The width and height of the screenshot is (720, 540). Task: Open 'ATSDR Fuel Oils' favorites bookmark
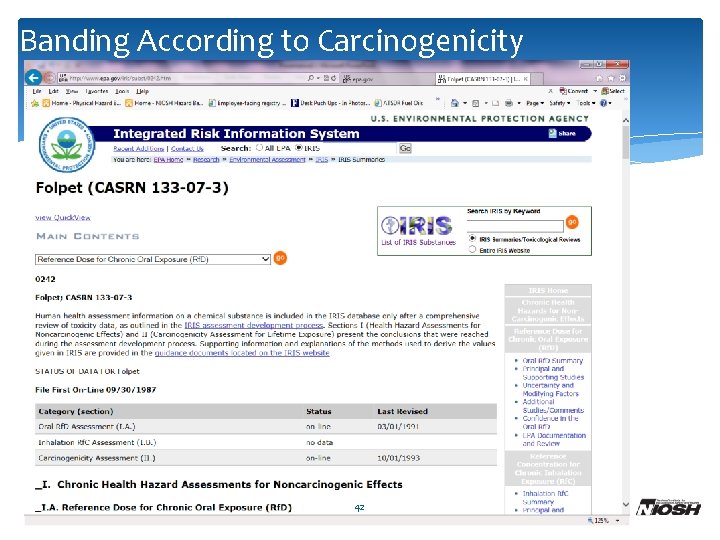pos(399,103)
